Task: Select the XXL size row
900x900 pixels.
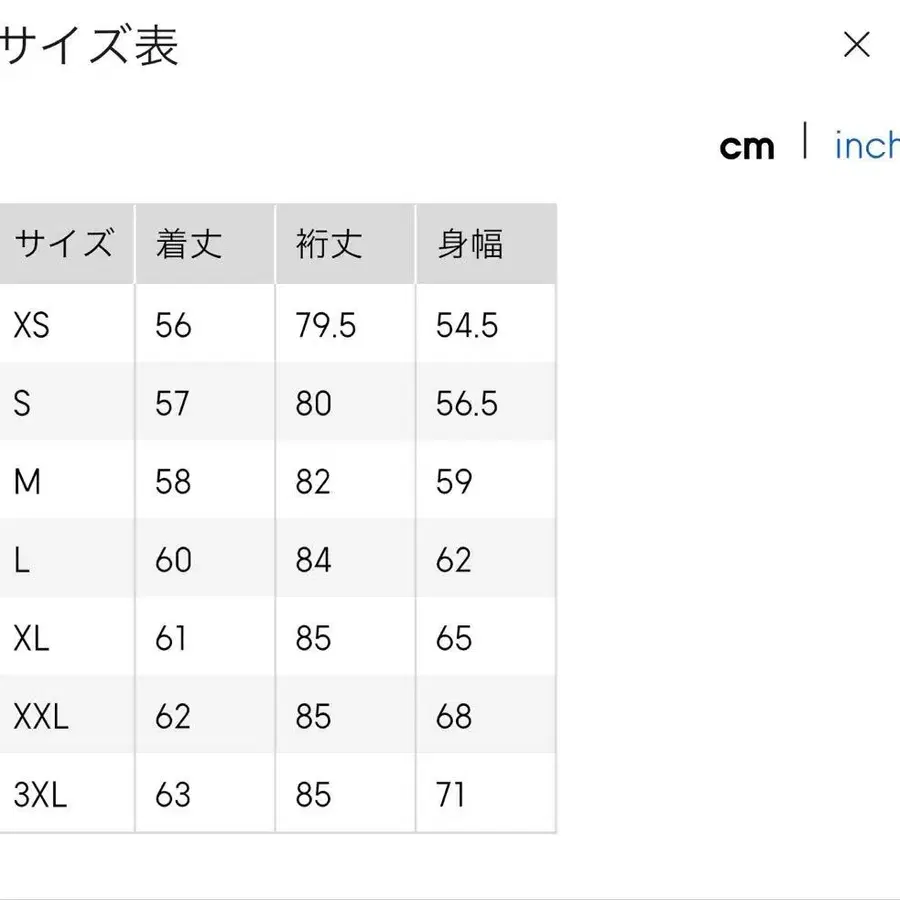Action: coord(64,716)
